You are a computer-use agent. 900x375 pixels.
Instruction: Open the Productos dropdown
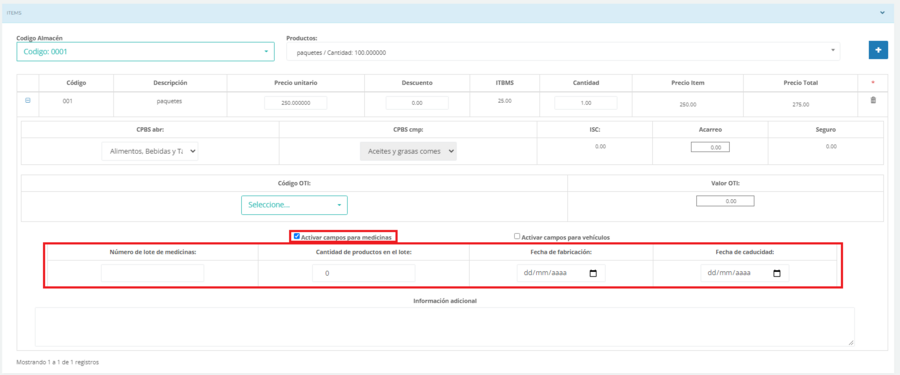click(x=563, y=52)
